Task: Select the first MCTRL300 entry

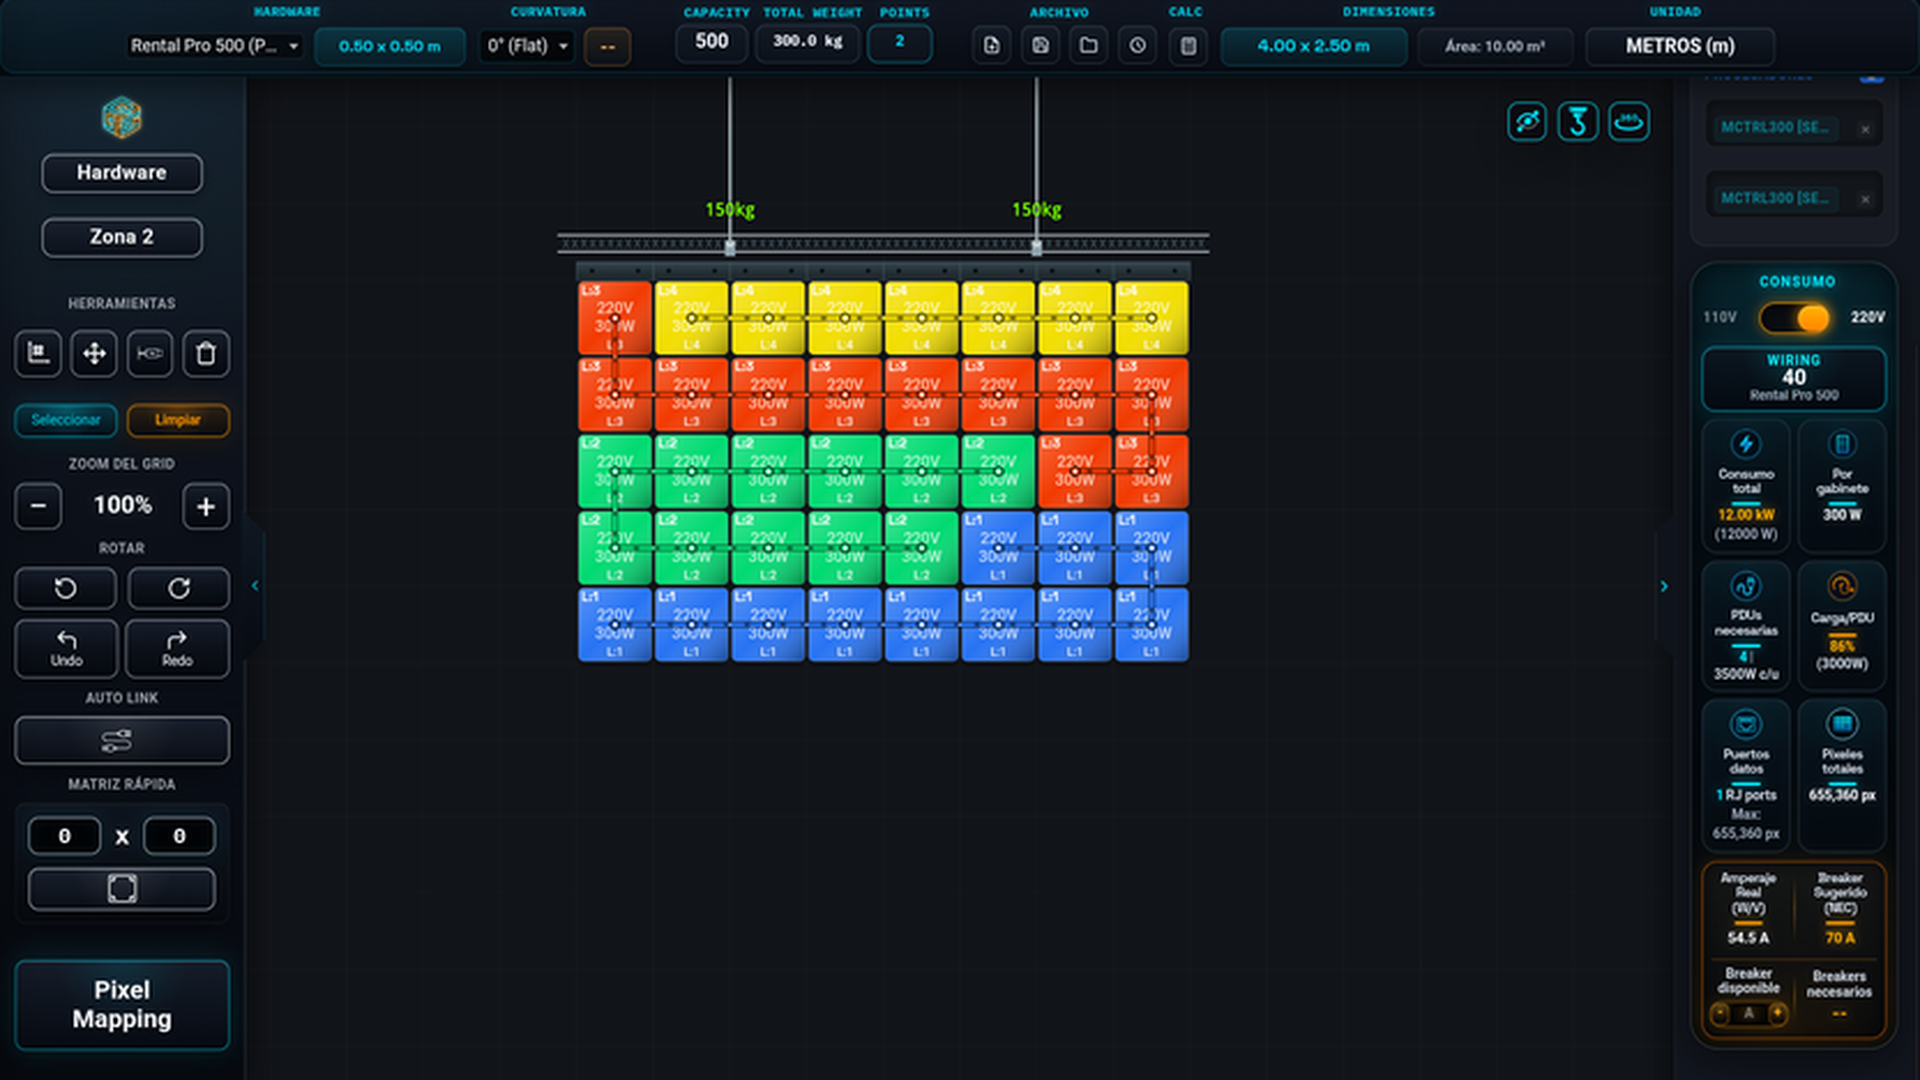Action: (x=1775, y=128)
